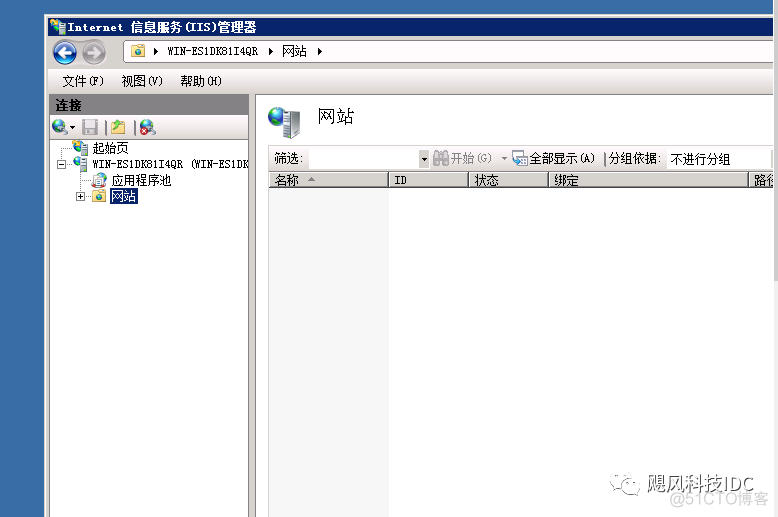Click the go up folder icon
This screenshot has height=517, width=778.
(118, 127)
